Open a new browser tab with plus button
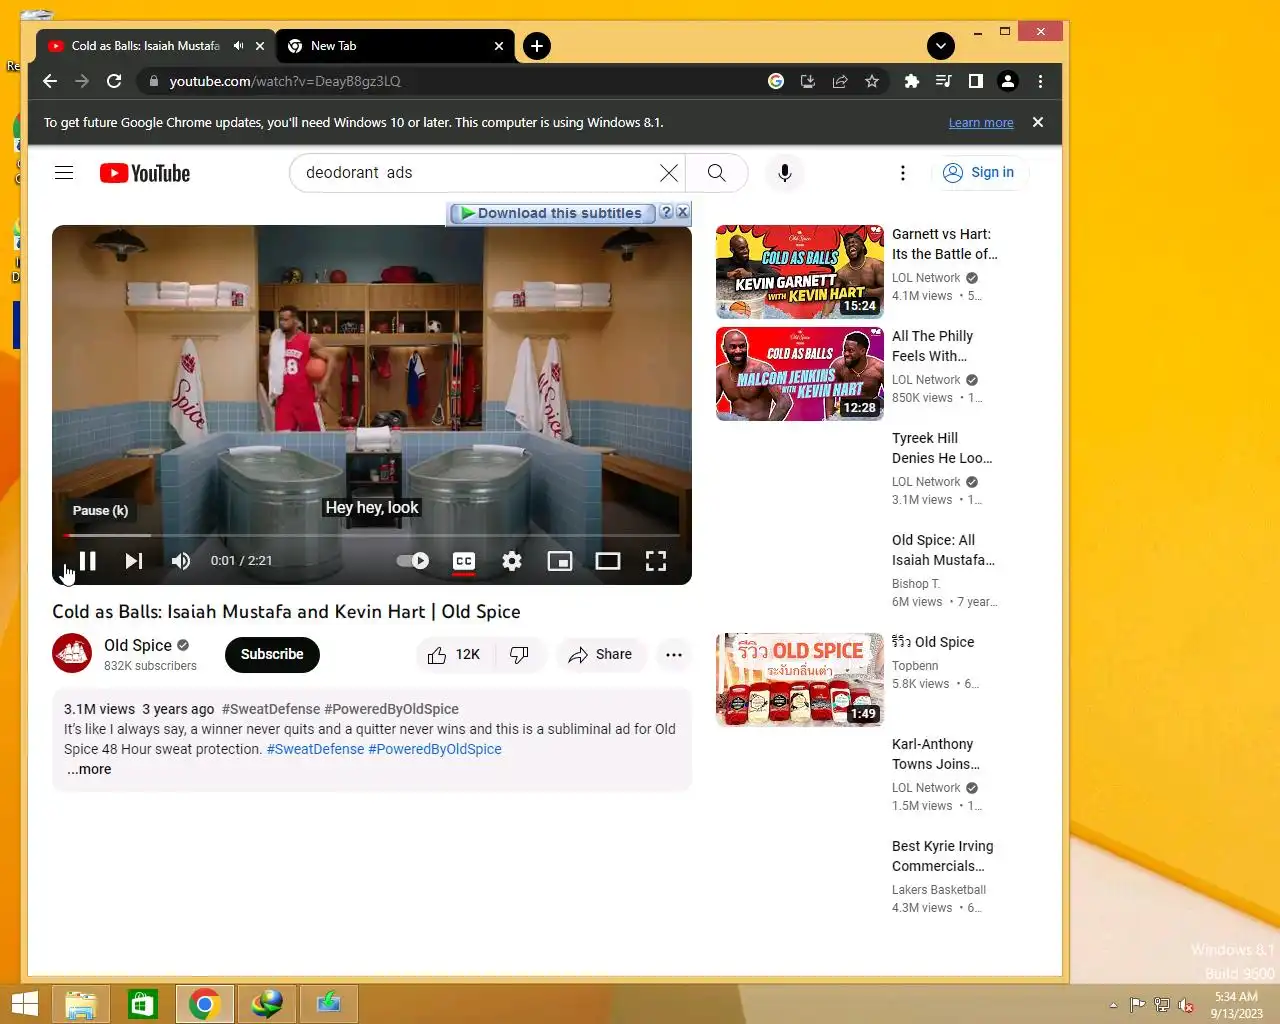Viewport: 1280px width, 1024px height. [x=537, y=46]
